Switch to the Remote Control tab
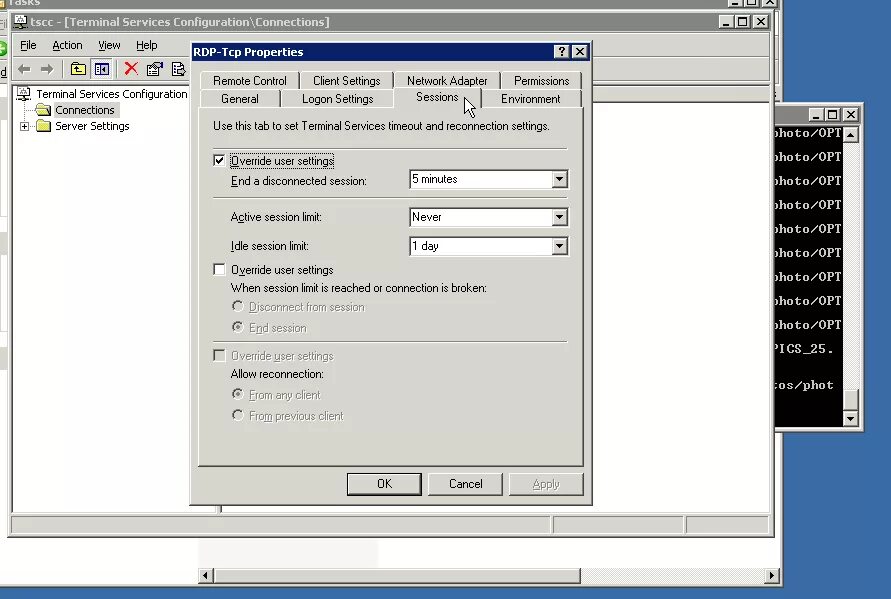 (249, 81)
